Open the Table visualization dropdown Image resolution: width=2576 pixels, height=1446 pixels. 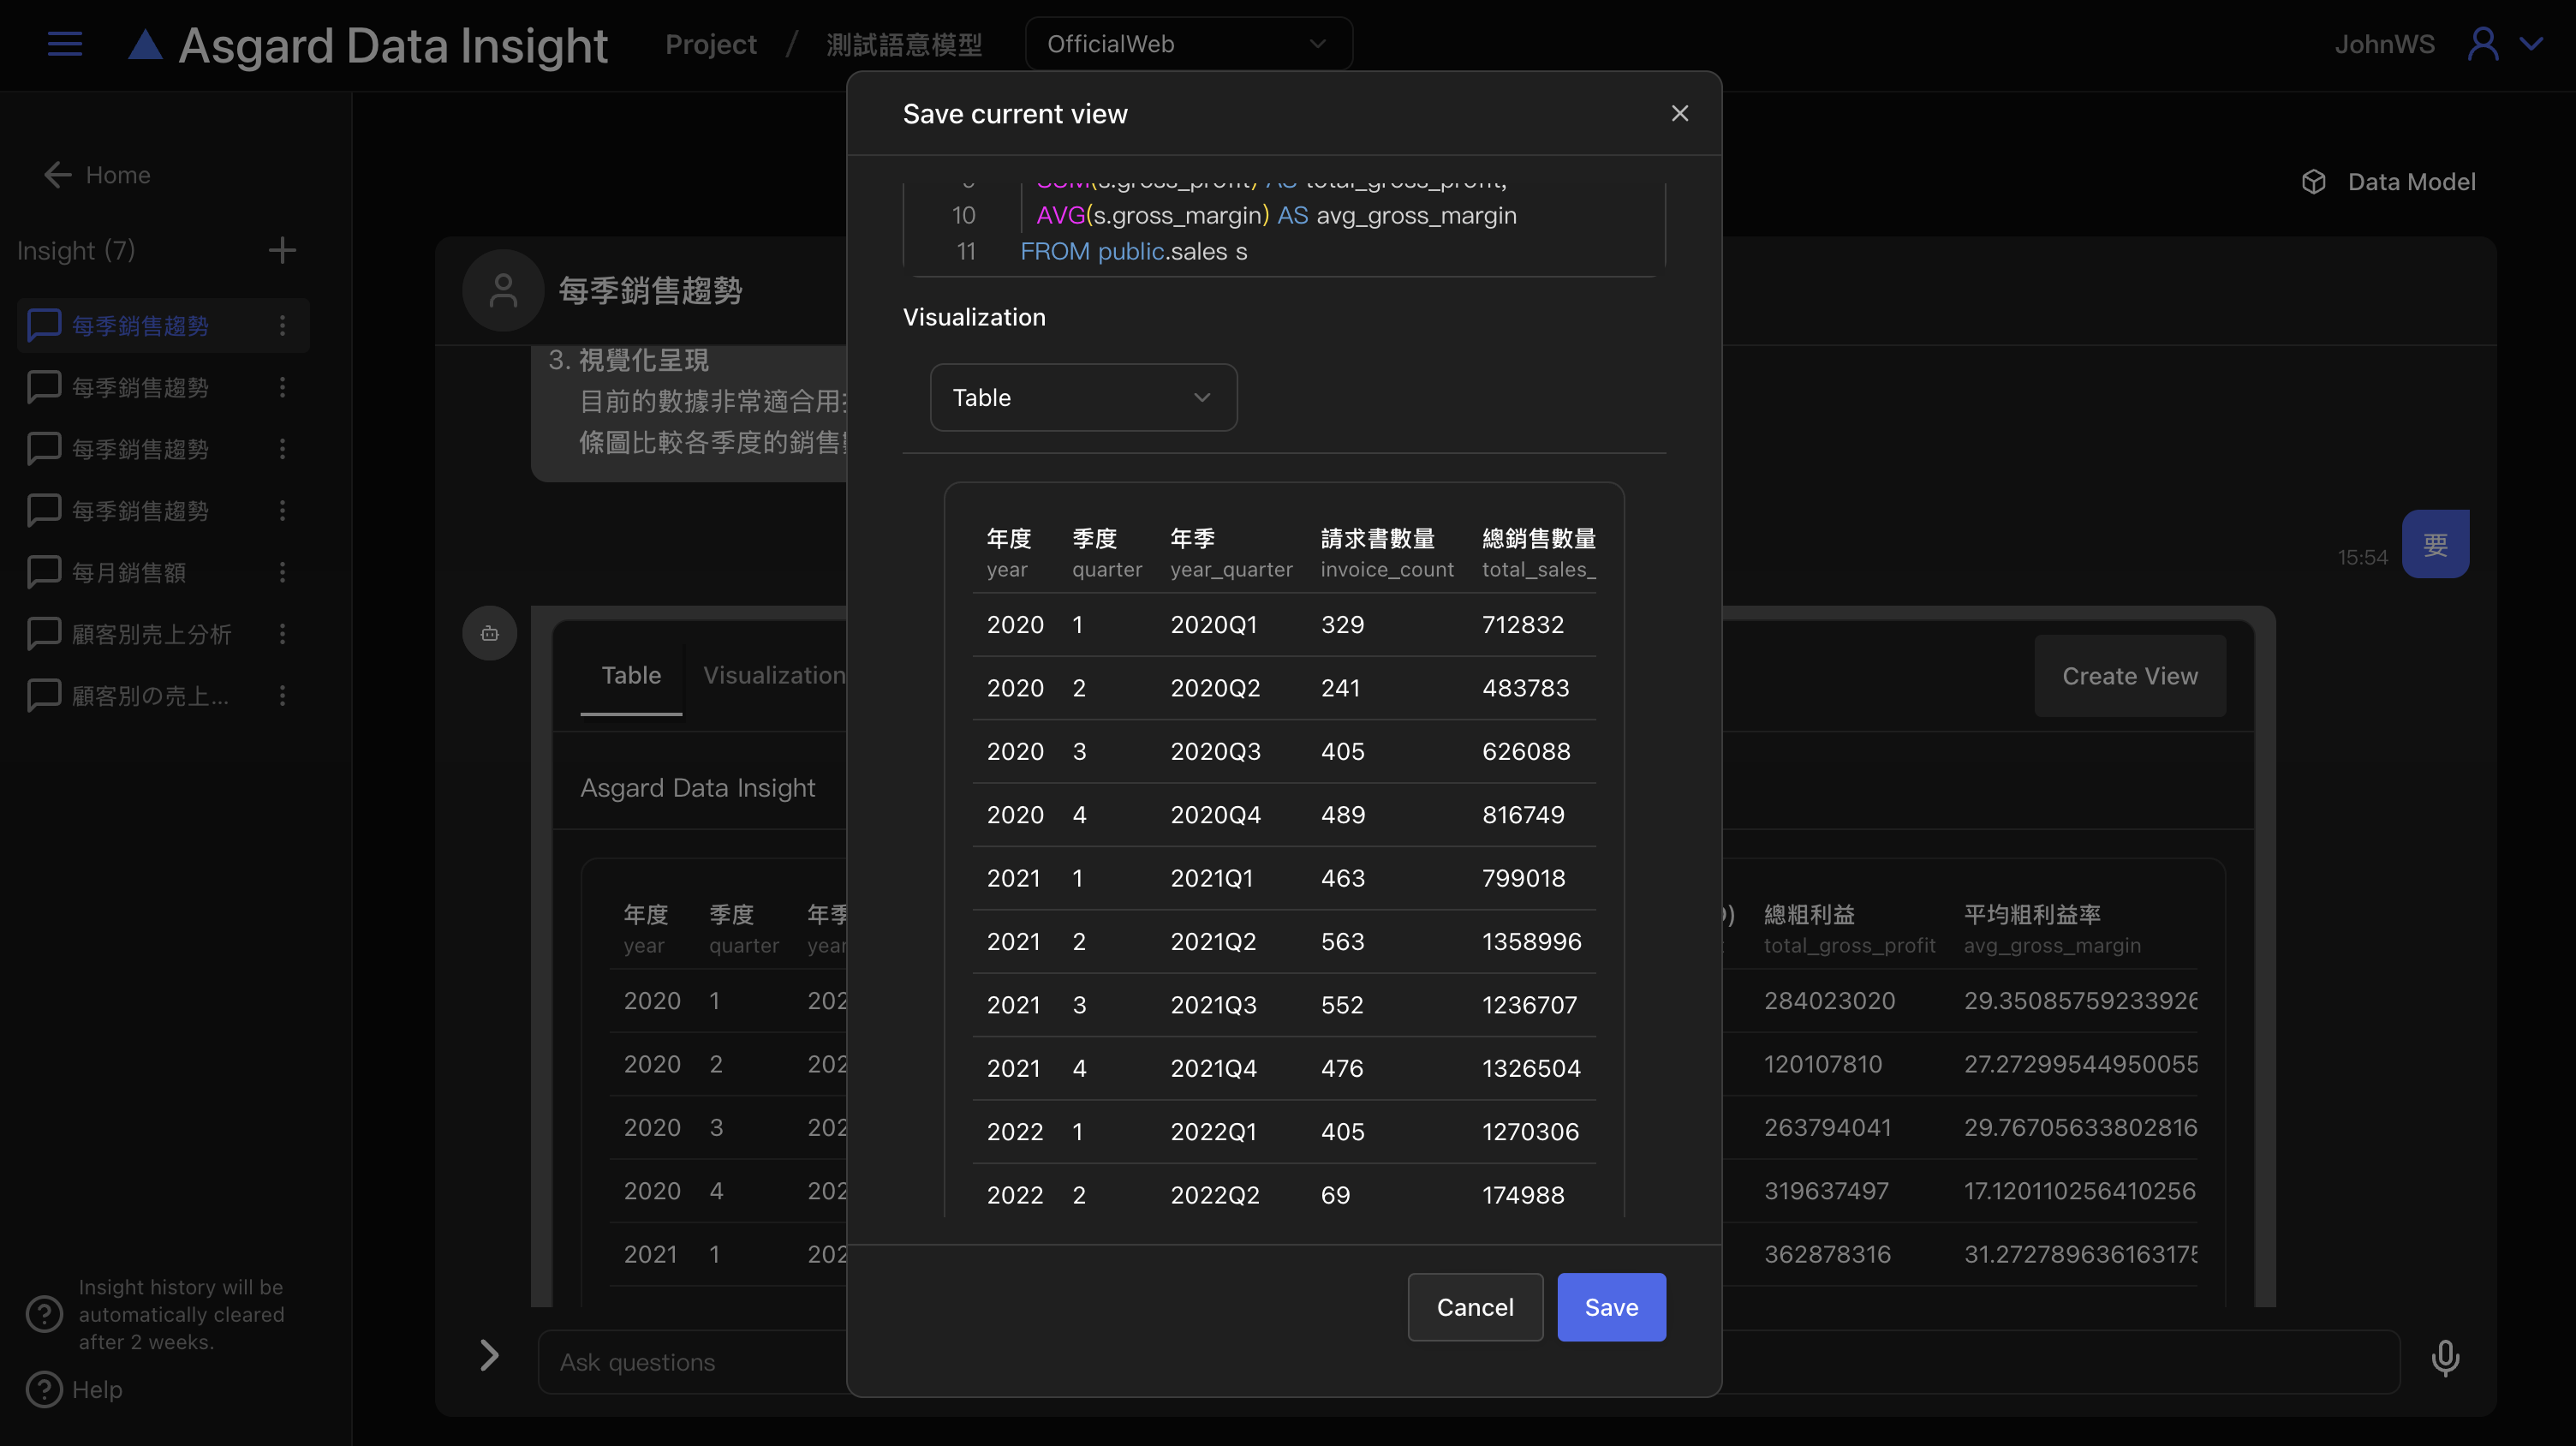tap(1083, 398)
